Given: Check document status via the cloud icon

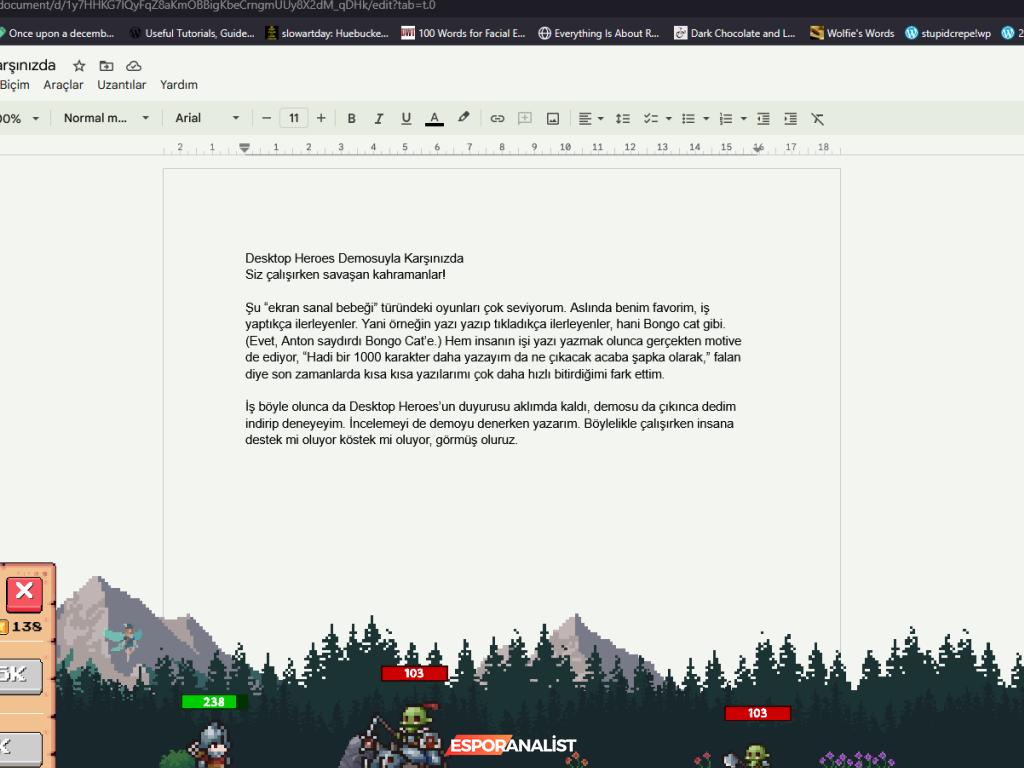Looking at the screenshot, I should point(133,64).
